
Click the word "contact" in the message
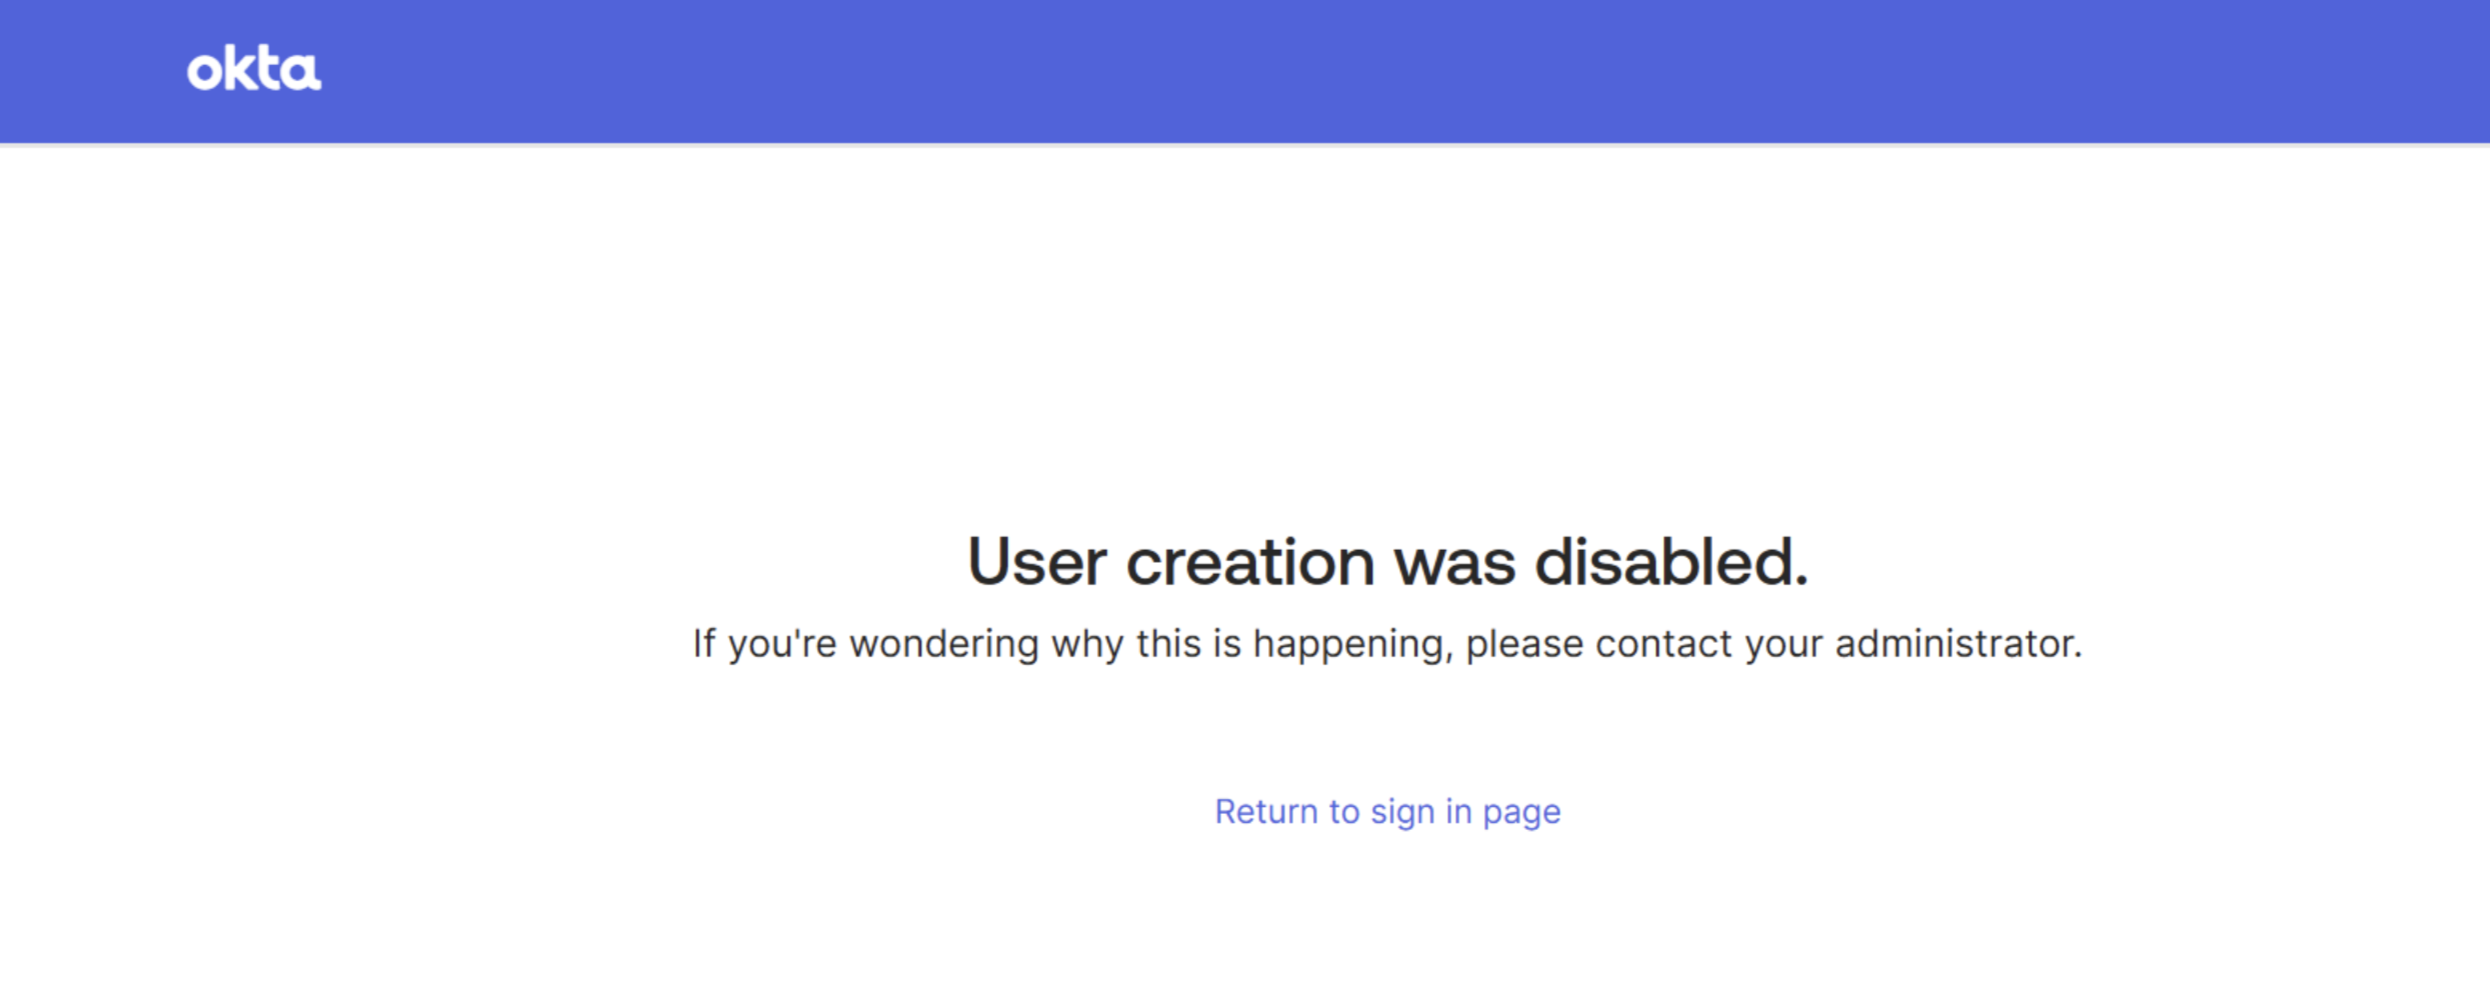[1663, 643]
